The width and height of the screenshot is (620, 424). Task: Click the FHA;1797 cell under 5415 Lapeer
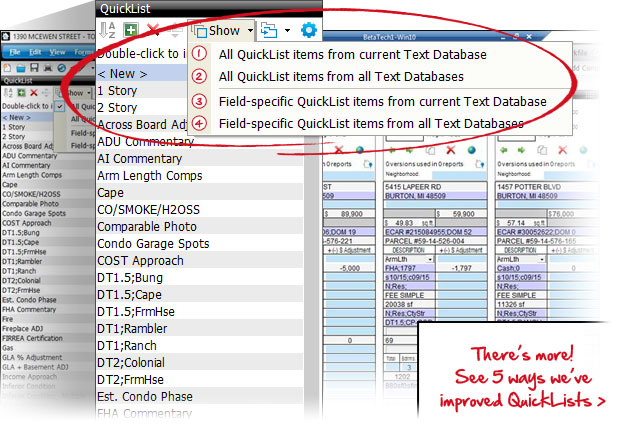click(409, 268)
